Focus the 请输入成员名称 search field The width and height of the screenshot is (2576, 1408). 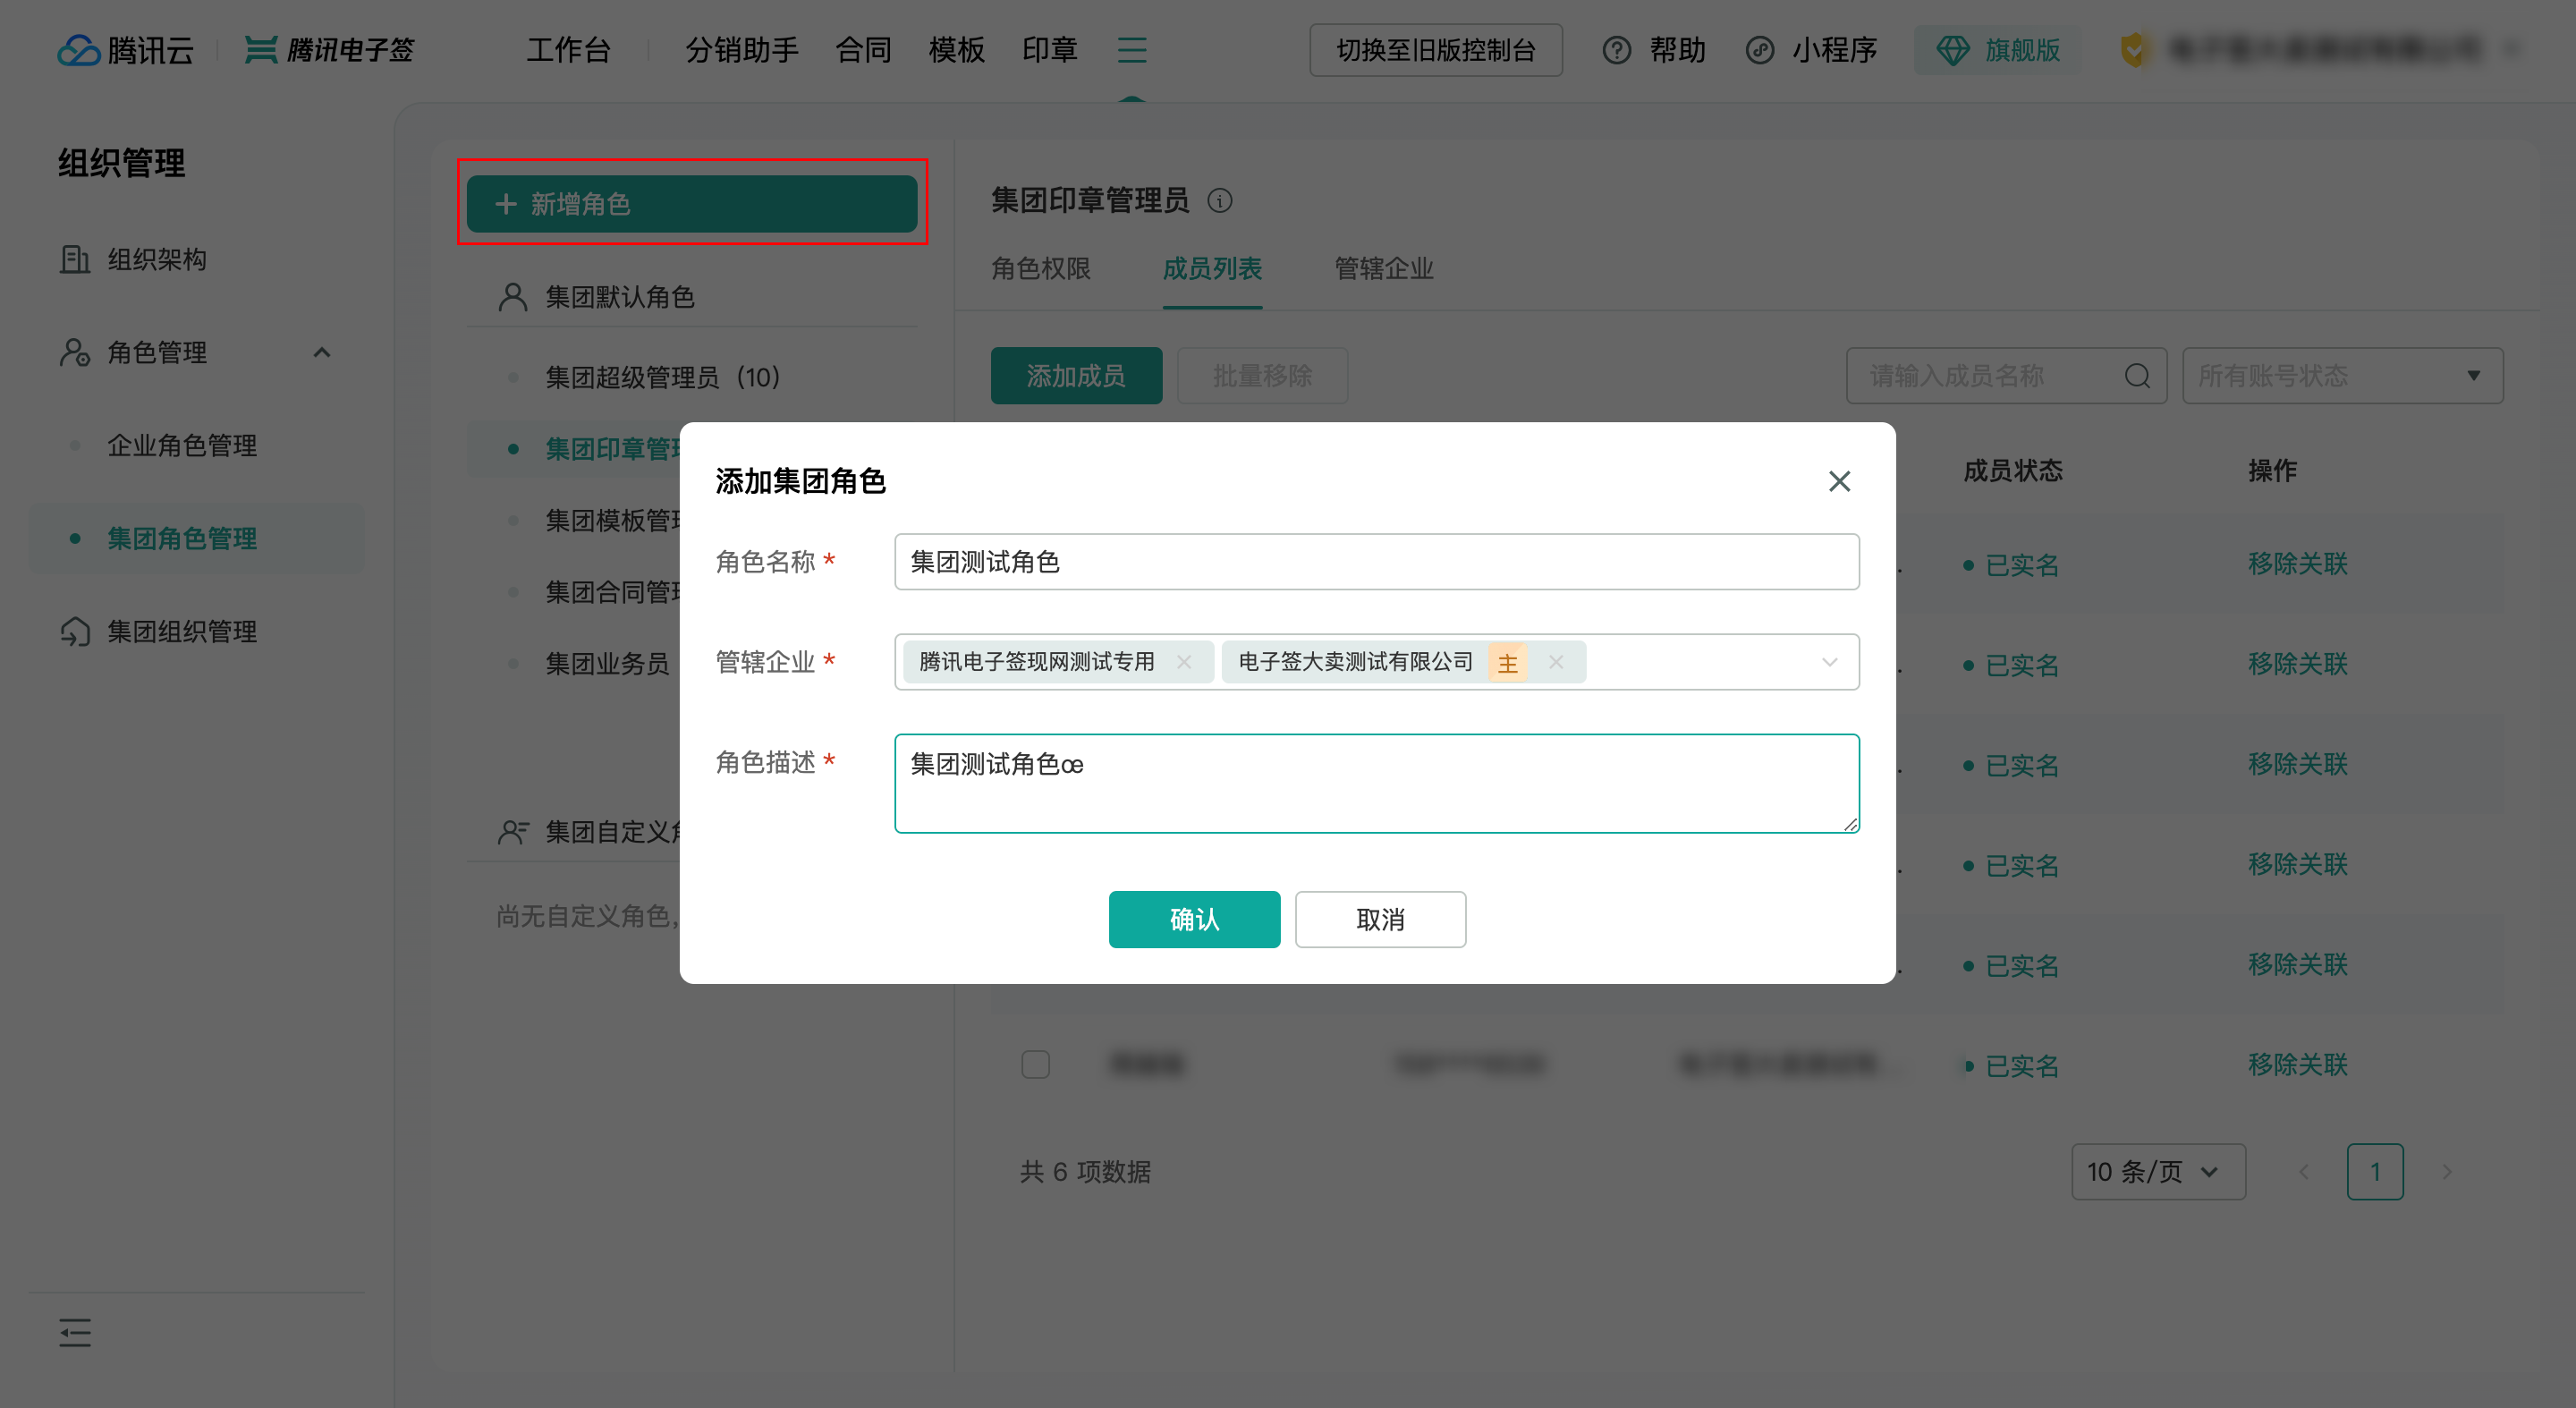(2006, 376)
